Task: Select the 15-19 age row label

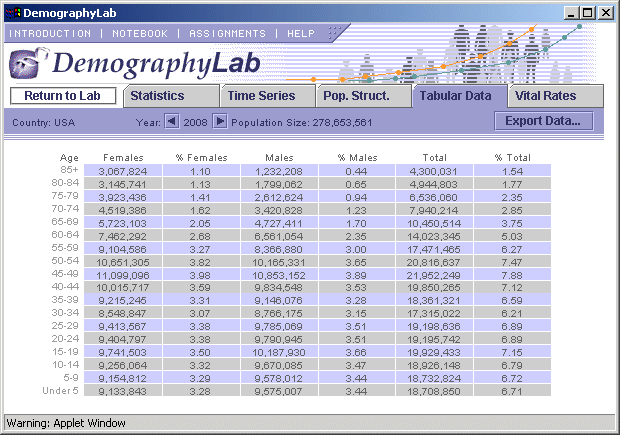Action: pyautogui.click(x=66, y=352)
